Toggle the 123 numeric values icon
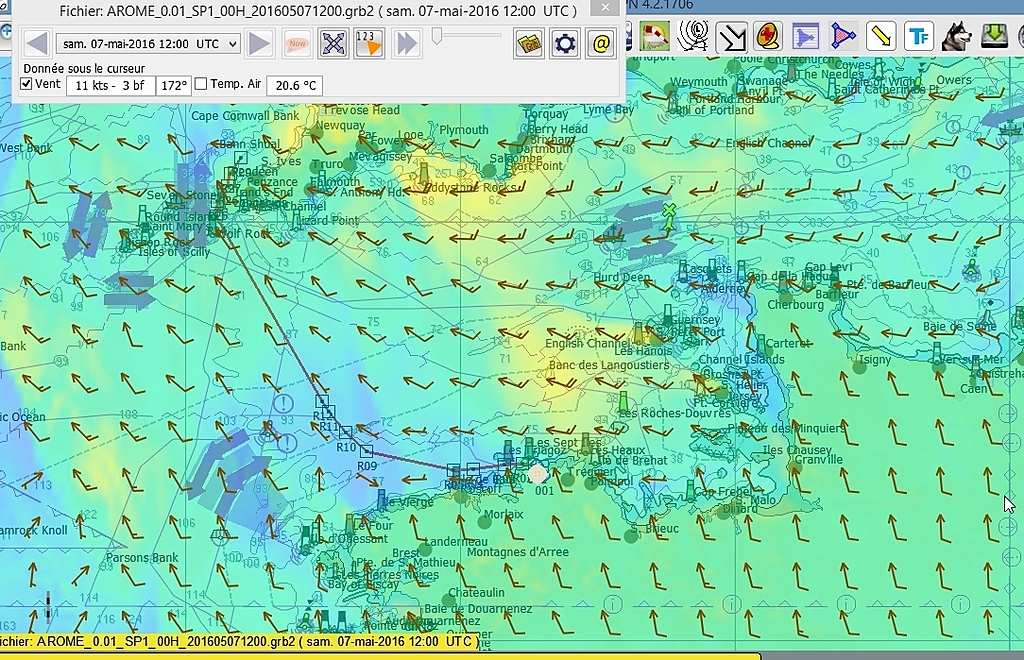Screen dimensions: 1024x660 (369, 44)
